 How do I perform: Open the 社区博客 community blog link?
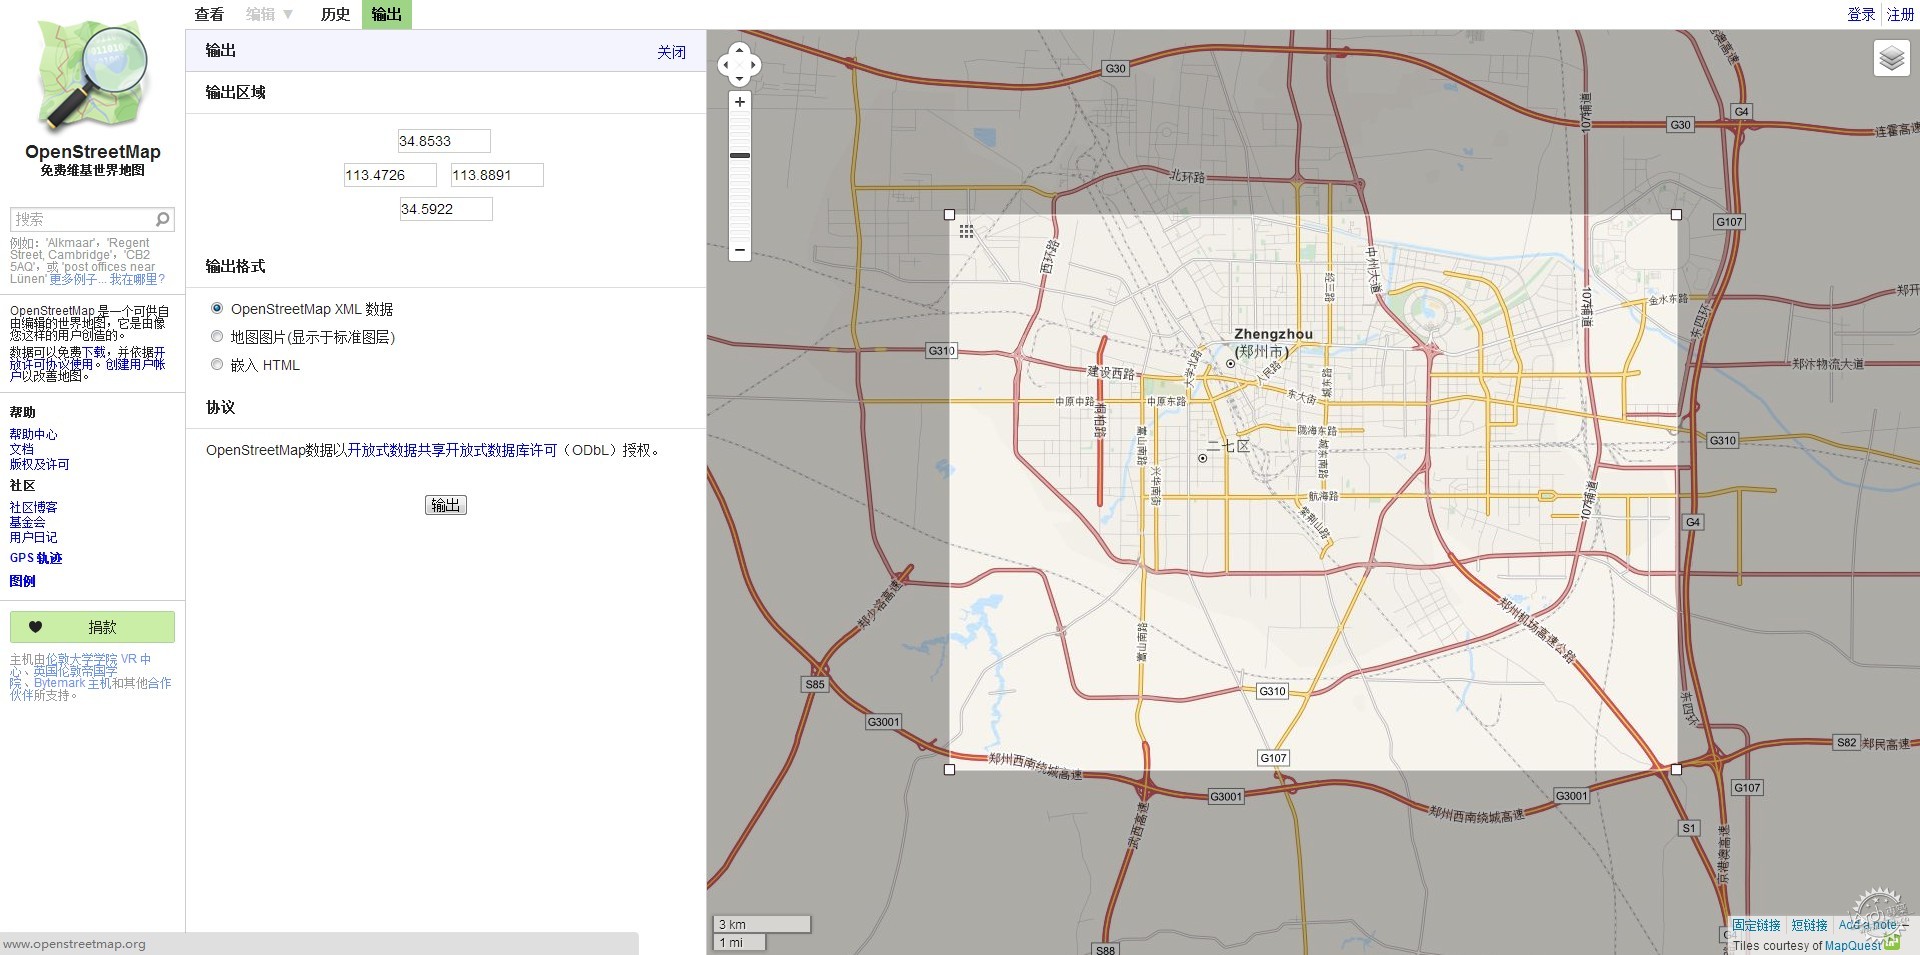(x=34, y=507)
